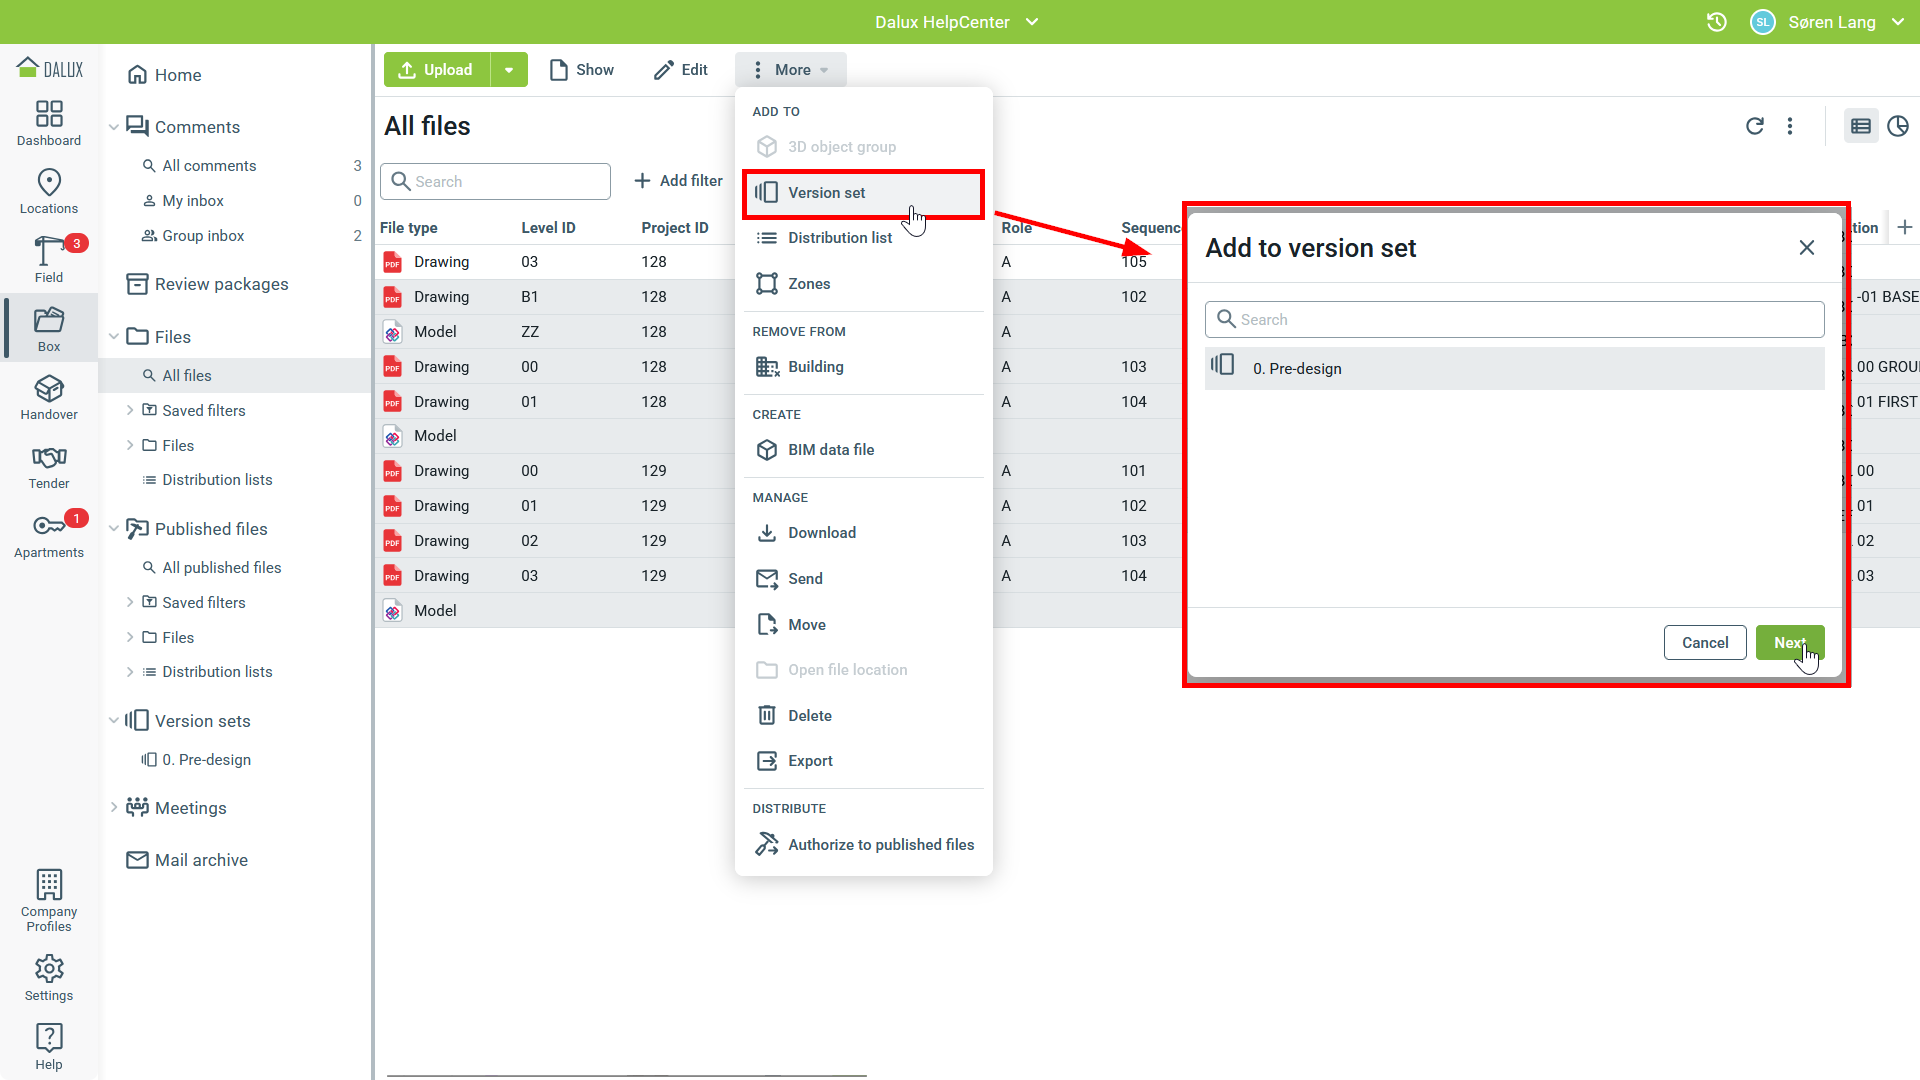The image size is (1920, 1080).
Task: Switch to list view toggle
Action: point(1860,126)
